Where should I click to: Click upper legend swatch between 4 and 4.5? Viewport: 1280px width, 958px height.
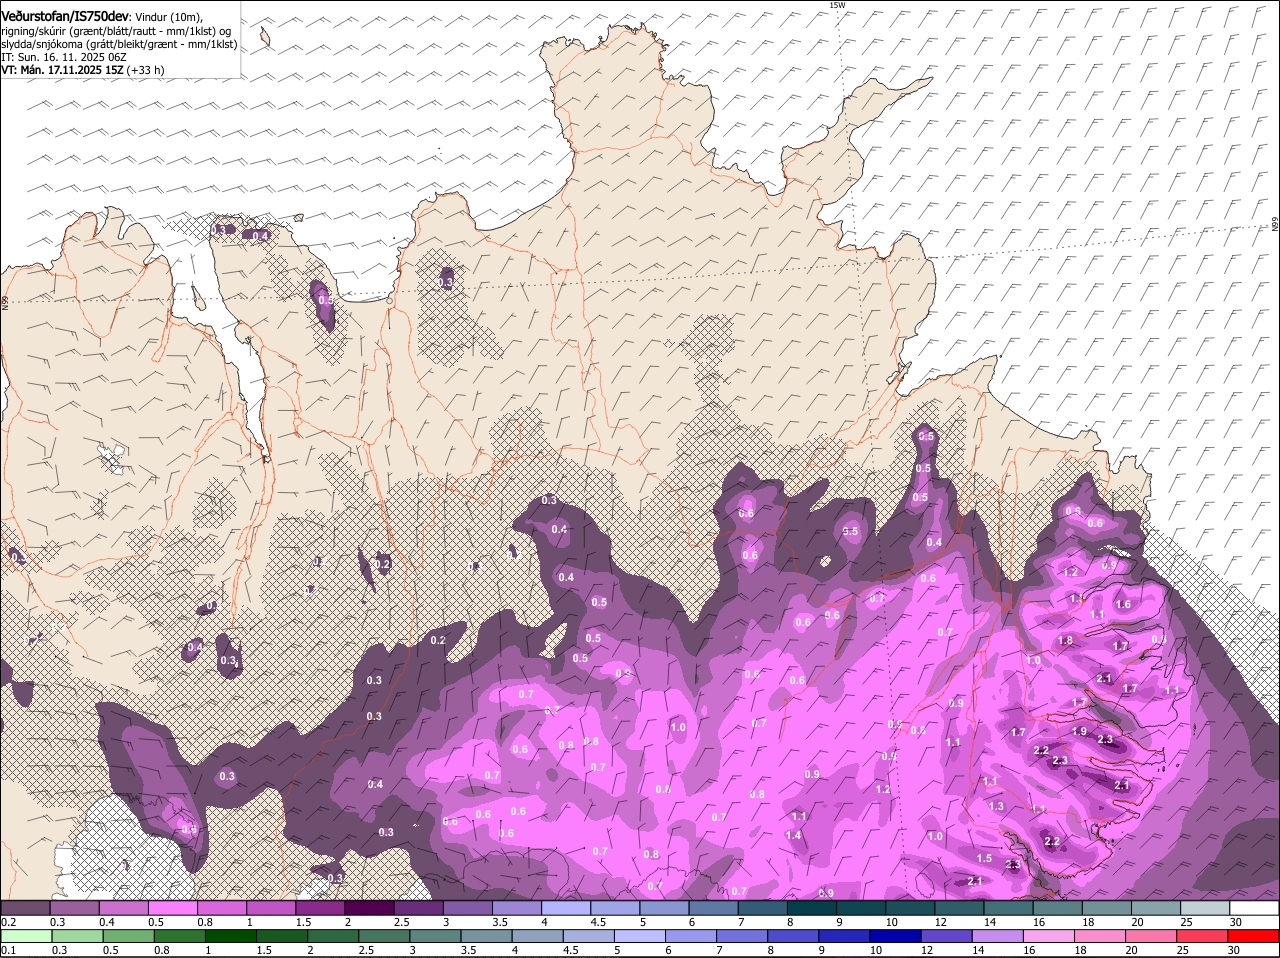pyautogui.click(x=566, y=907)
